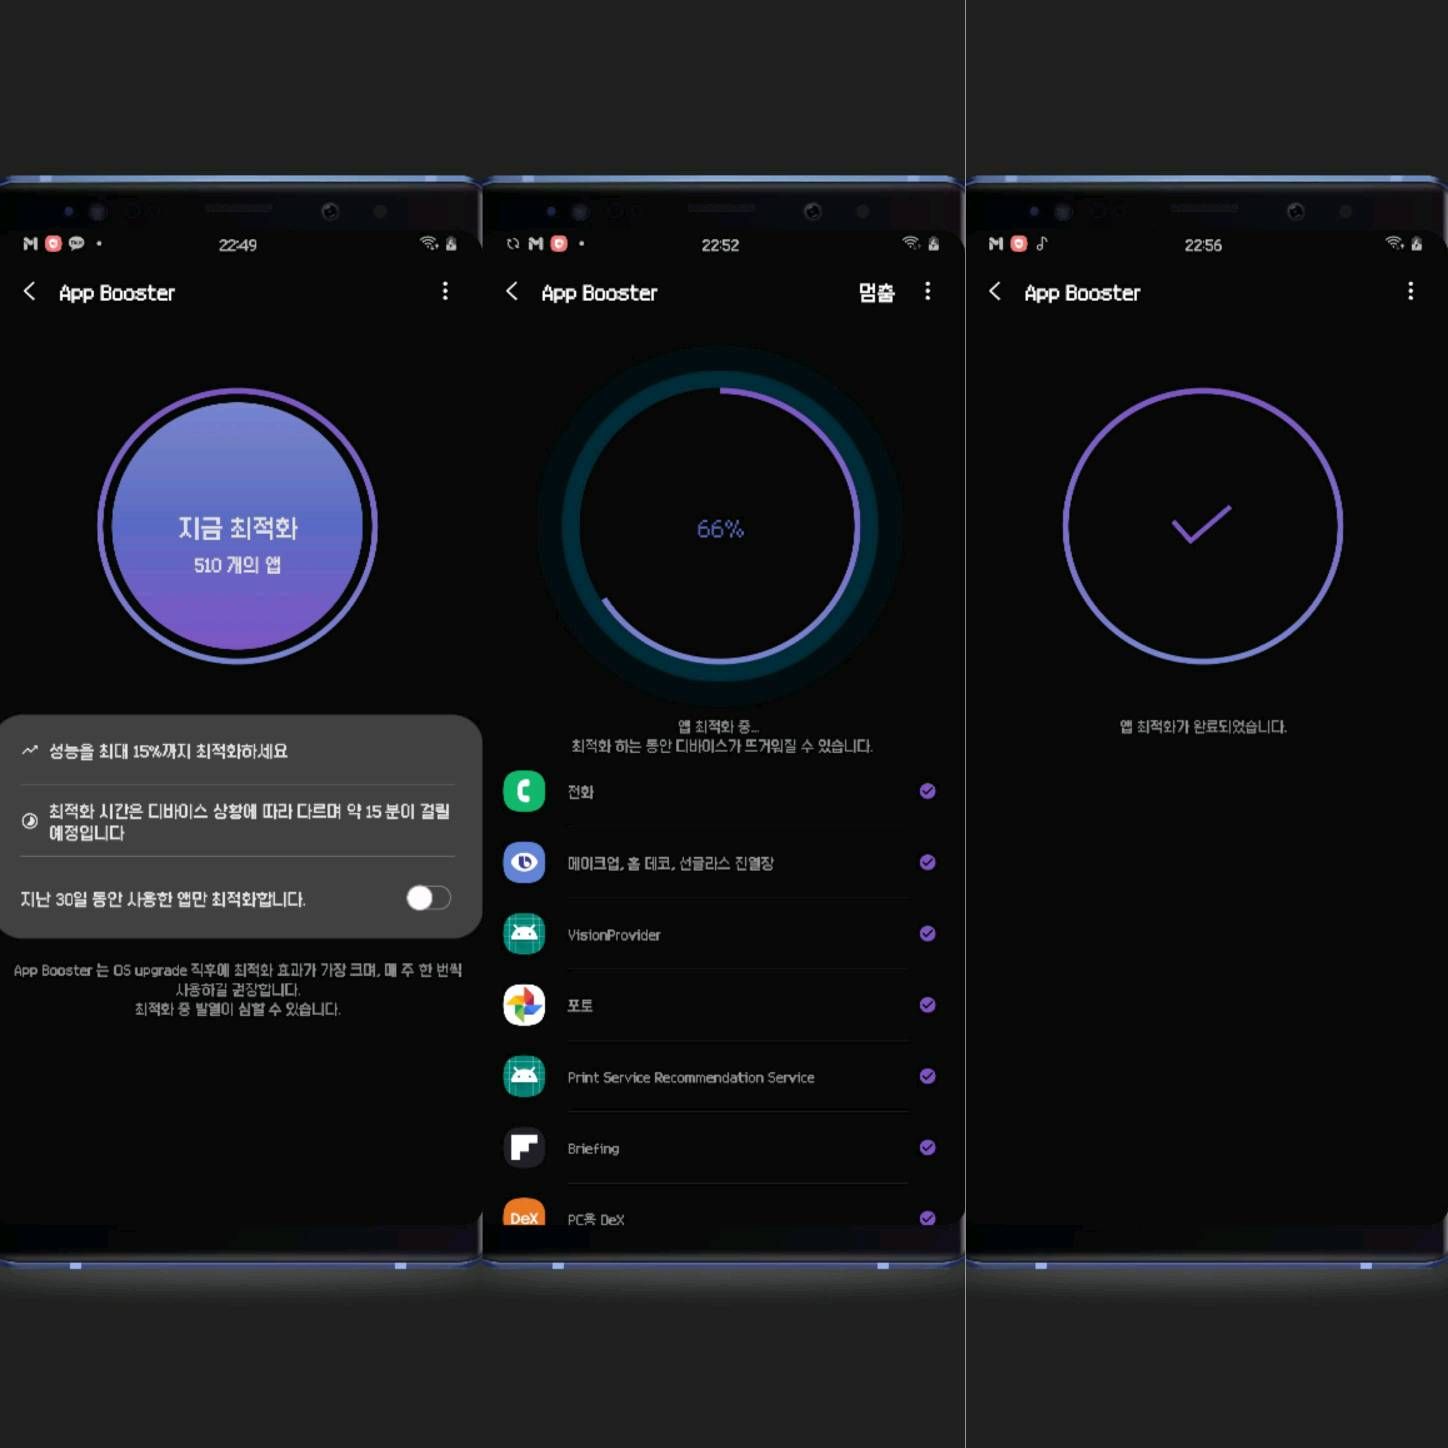
Task: Open more options menu on 22:56 screen
Action: 1410,291
